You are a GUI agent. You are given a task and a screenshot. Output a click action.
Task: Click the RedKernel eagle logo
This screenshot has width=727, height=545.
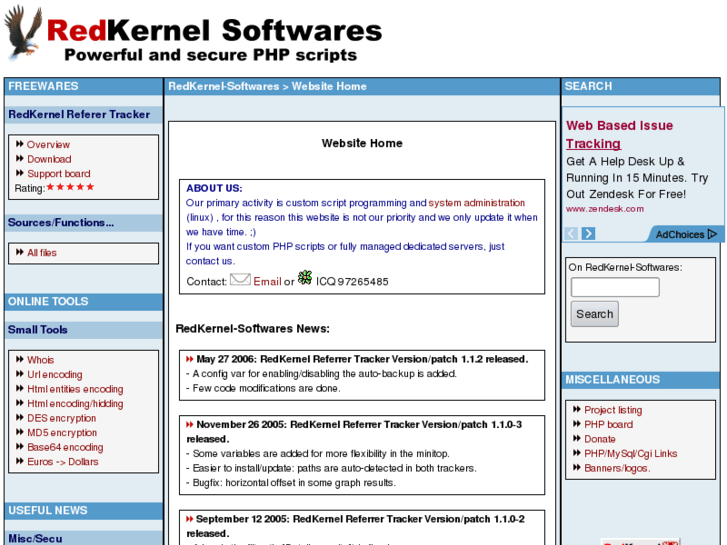click(23, 32)
